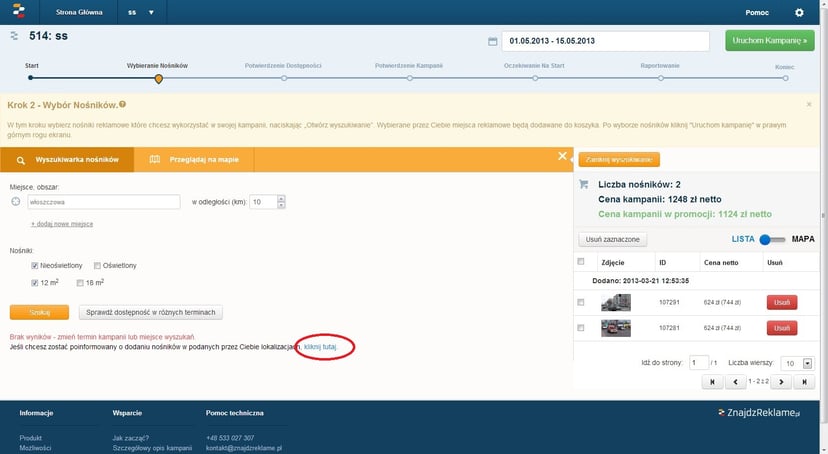Remove carrier 107281 with Usuń button

782,328
